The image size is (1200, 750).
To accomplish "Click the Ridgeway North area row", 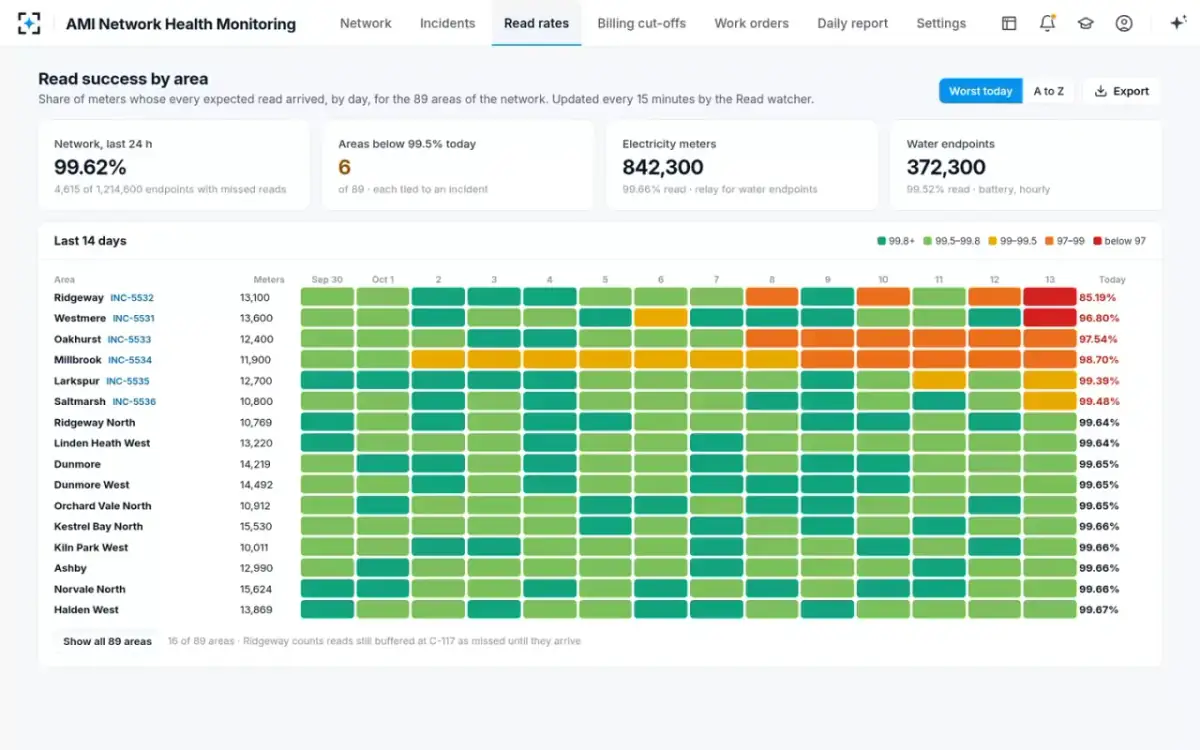I will pos(600,422).
